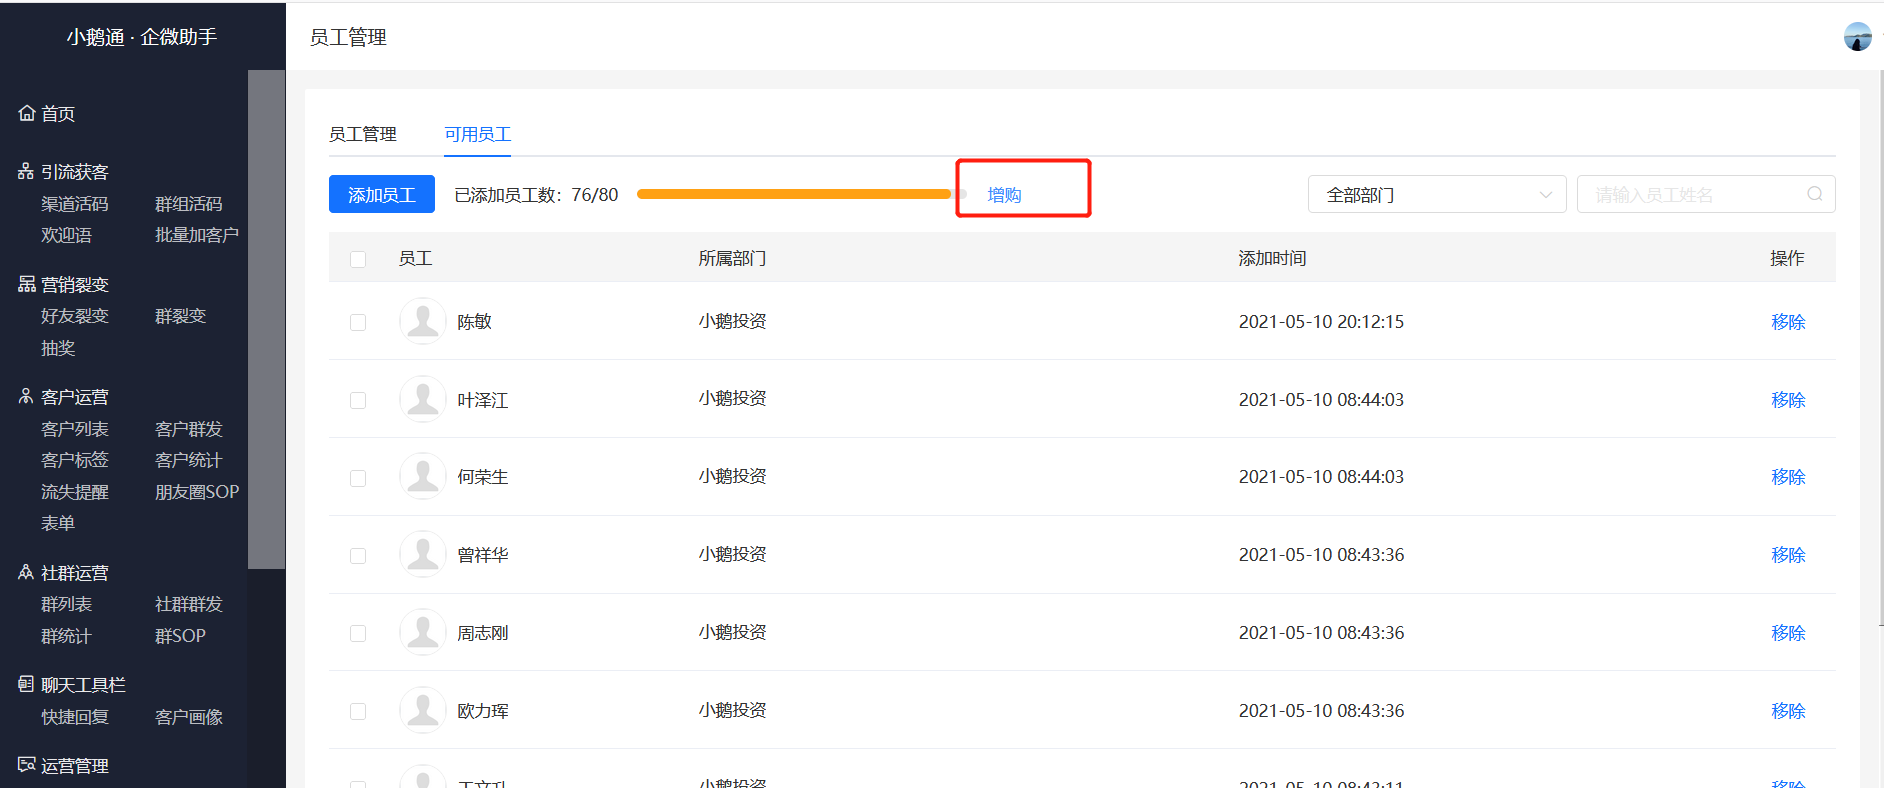
Task: Click 移除 for 欧力珲
Action: coord(1788,710)
